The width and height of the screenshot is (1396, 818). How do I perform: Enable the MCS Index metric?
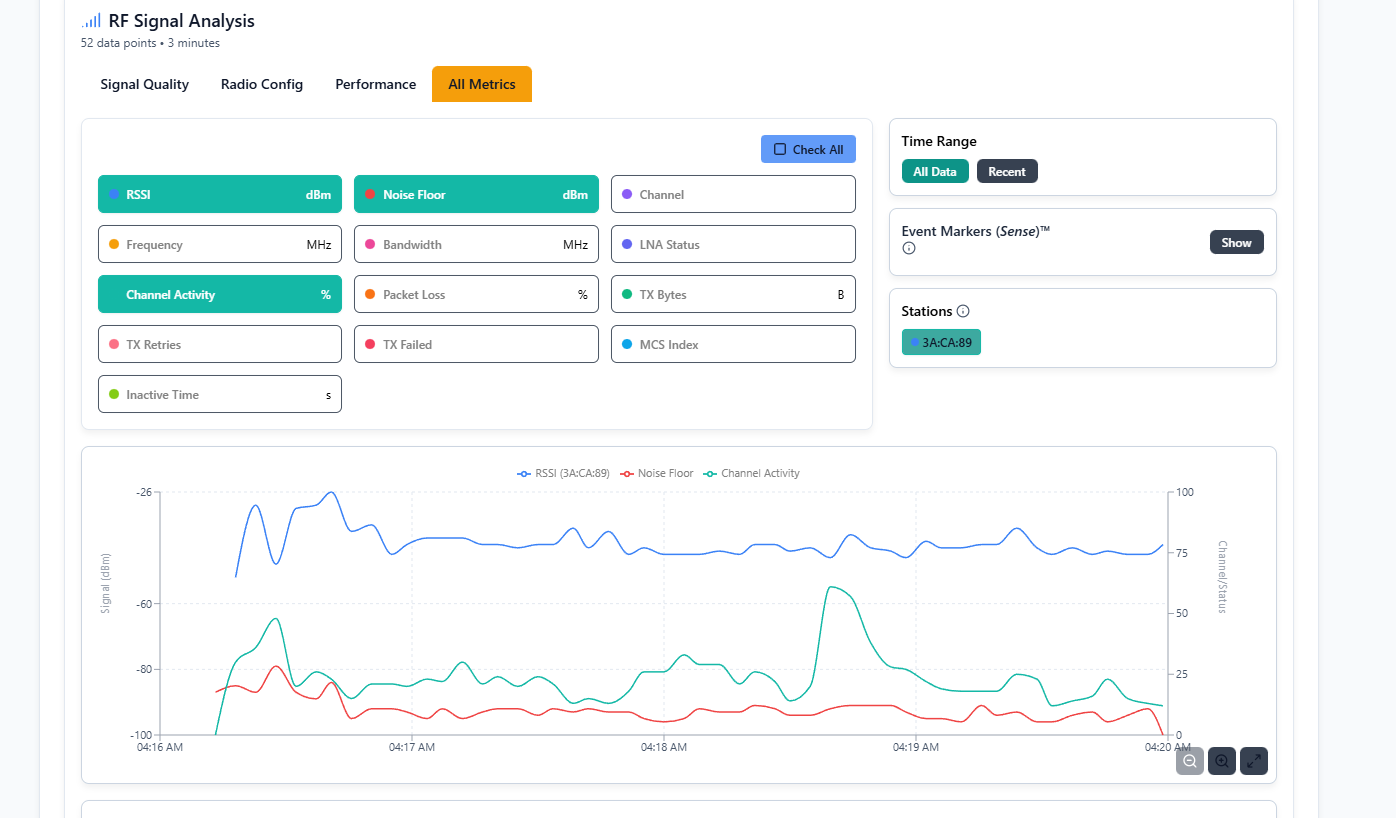pos(733,345)
